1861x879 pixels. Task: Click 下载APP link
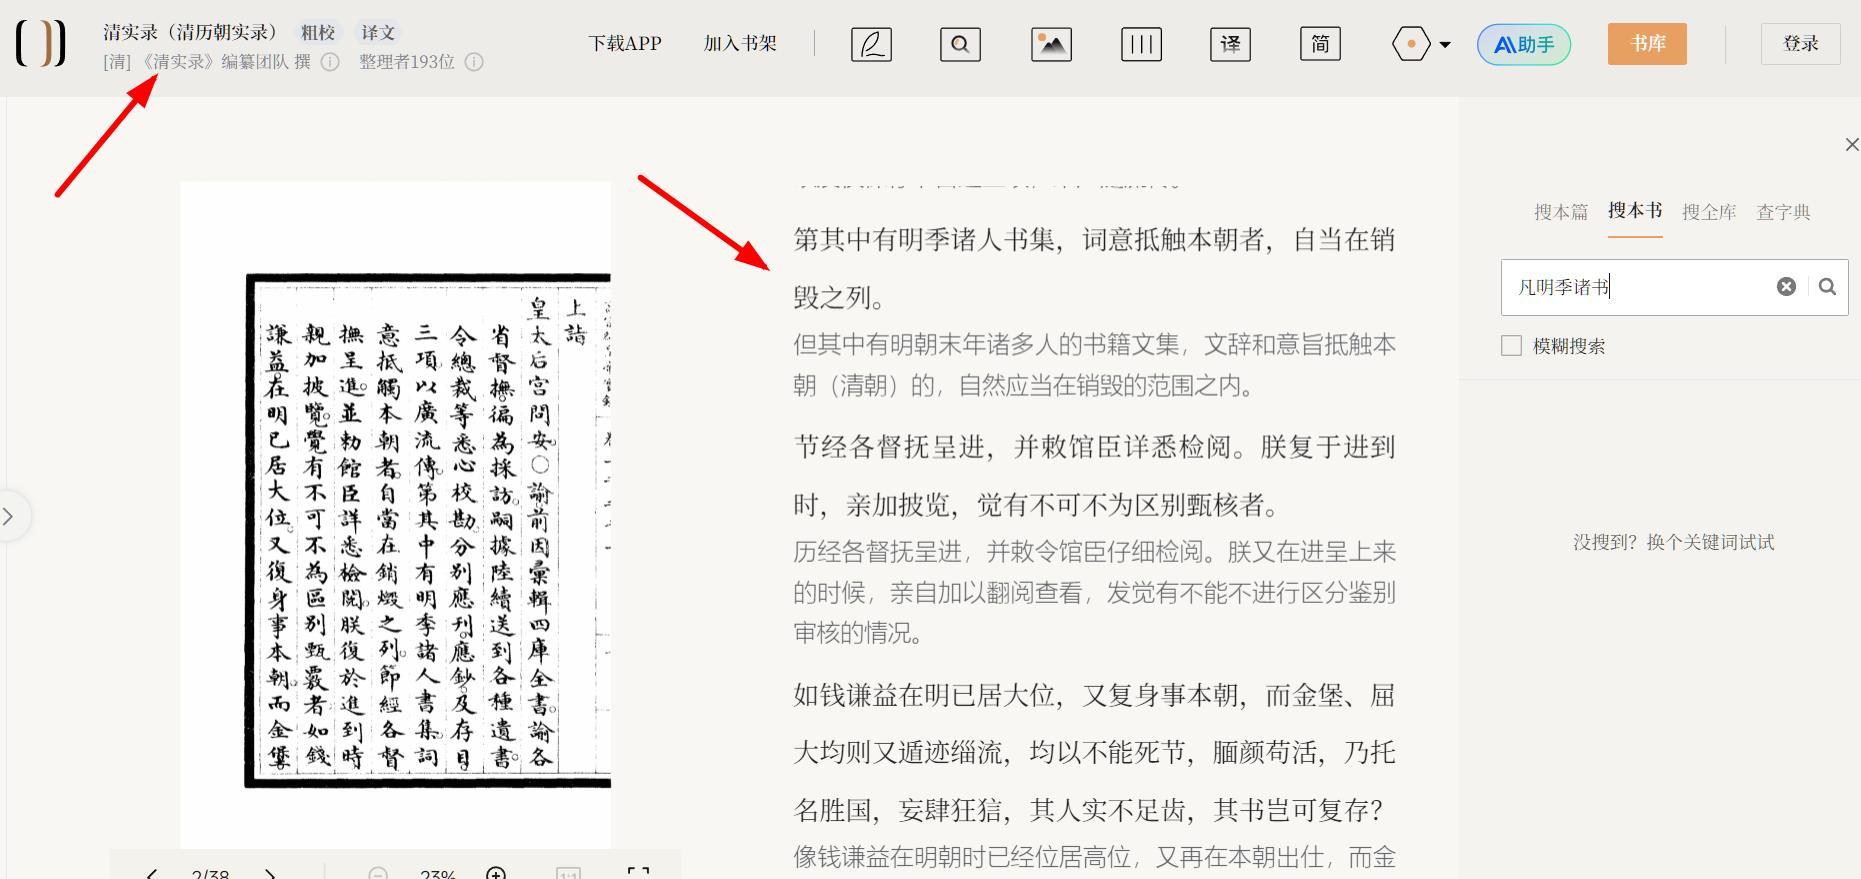(625, 44)
